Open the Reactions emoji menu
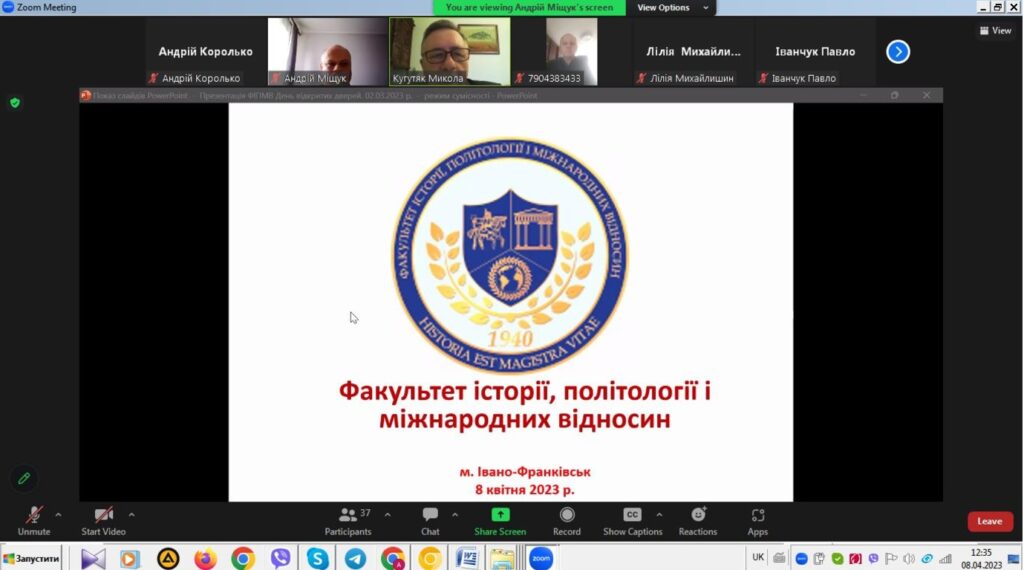 tap(698, 519)
